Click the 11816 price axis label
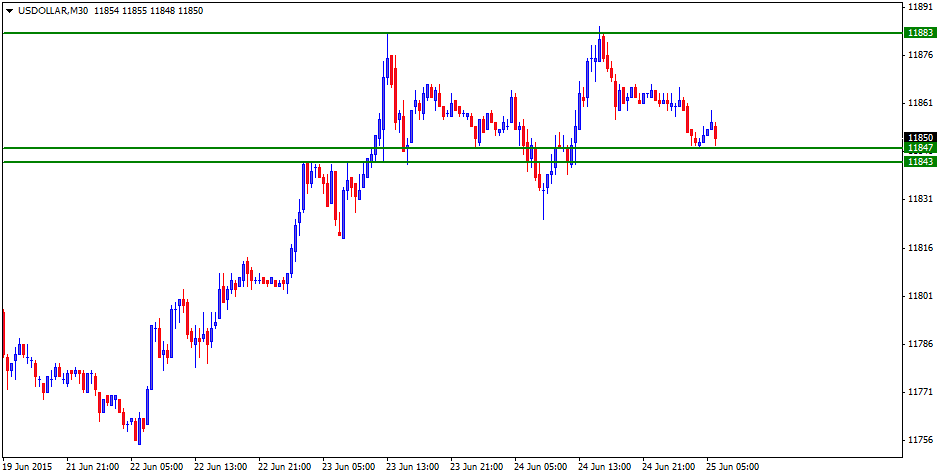The width and height of the screenshot is (942, 475). pyautogui.click(x=920, y=247)
